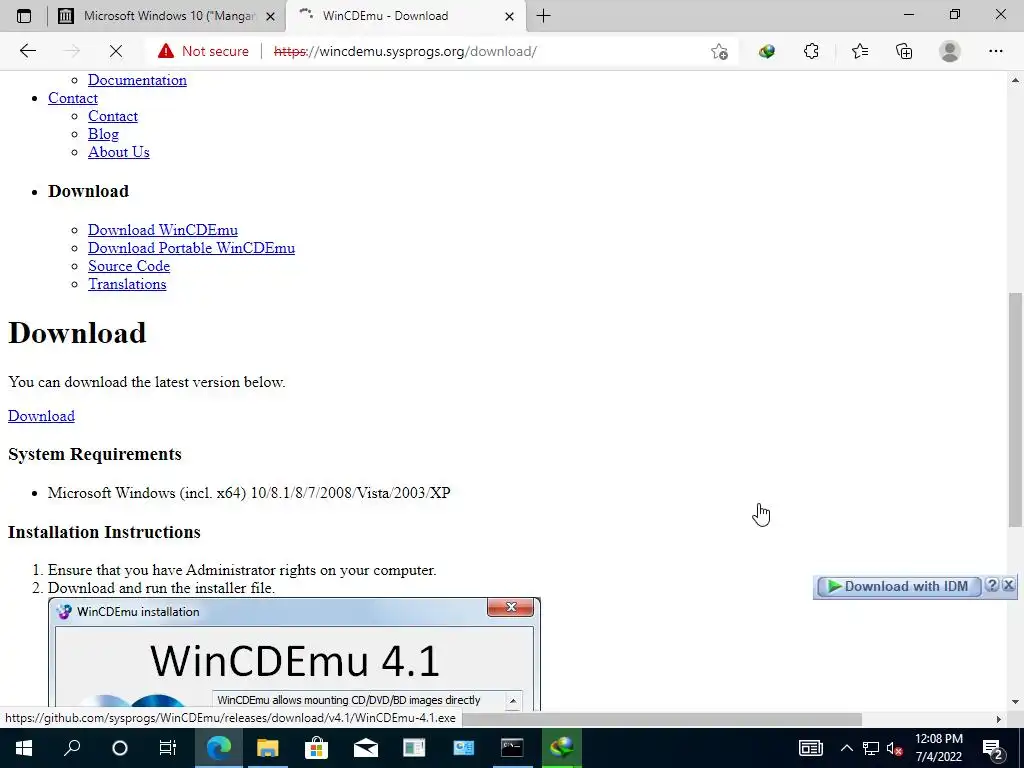Image resolution: width=1024 pixels, height=768 pixels.
Task: Click the Download link under the heading
Action: [41, 416]
